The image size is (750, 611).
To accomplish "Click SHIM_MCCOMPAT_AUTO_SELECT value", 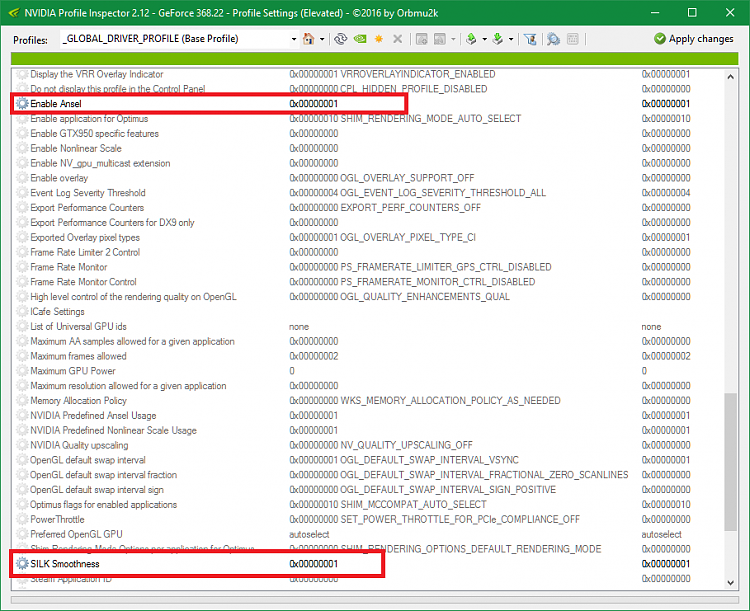I will (x=413, y=504).
